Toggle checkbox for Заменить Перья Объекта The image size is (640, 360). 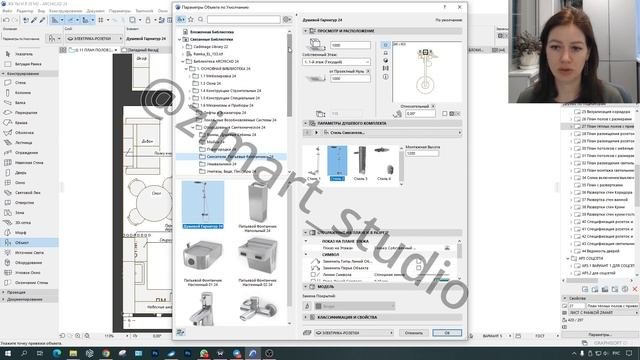point(418,268)
